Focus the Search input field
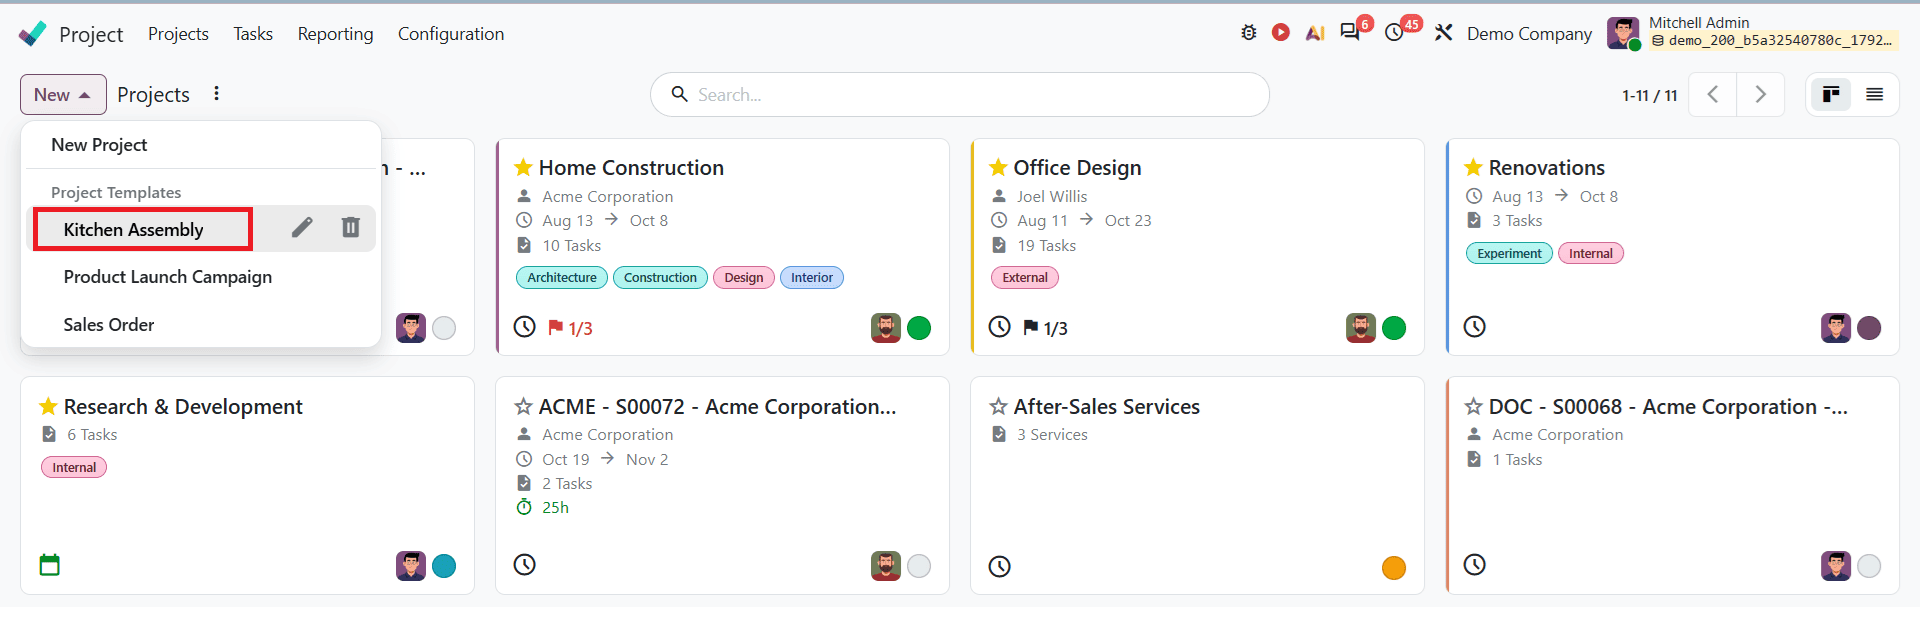 pos(960,95)
